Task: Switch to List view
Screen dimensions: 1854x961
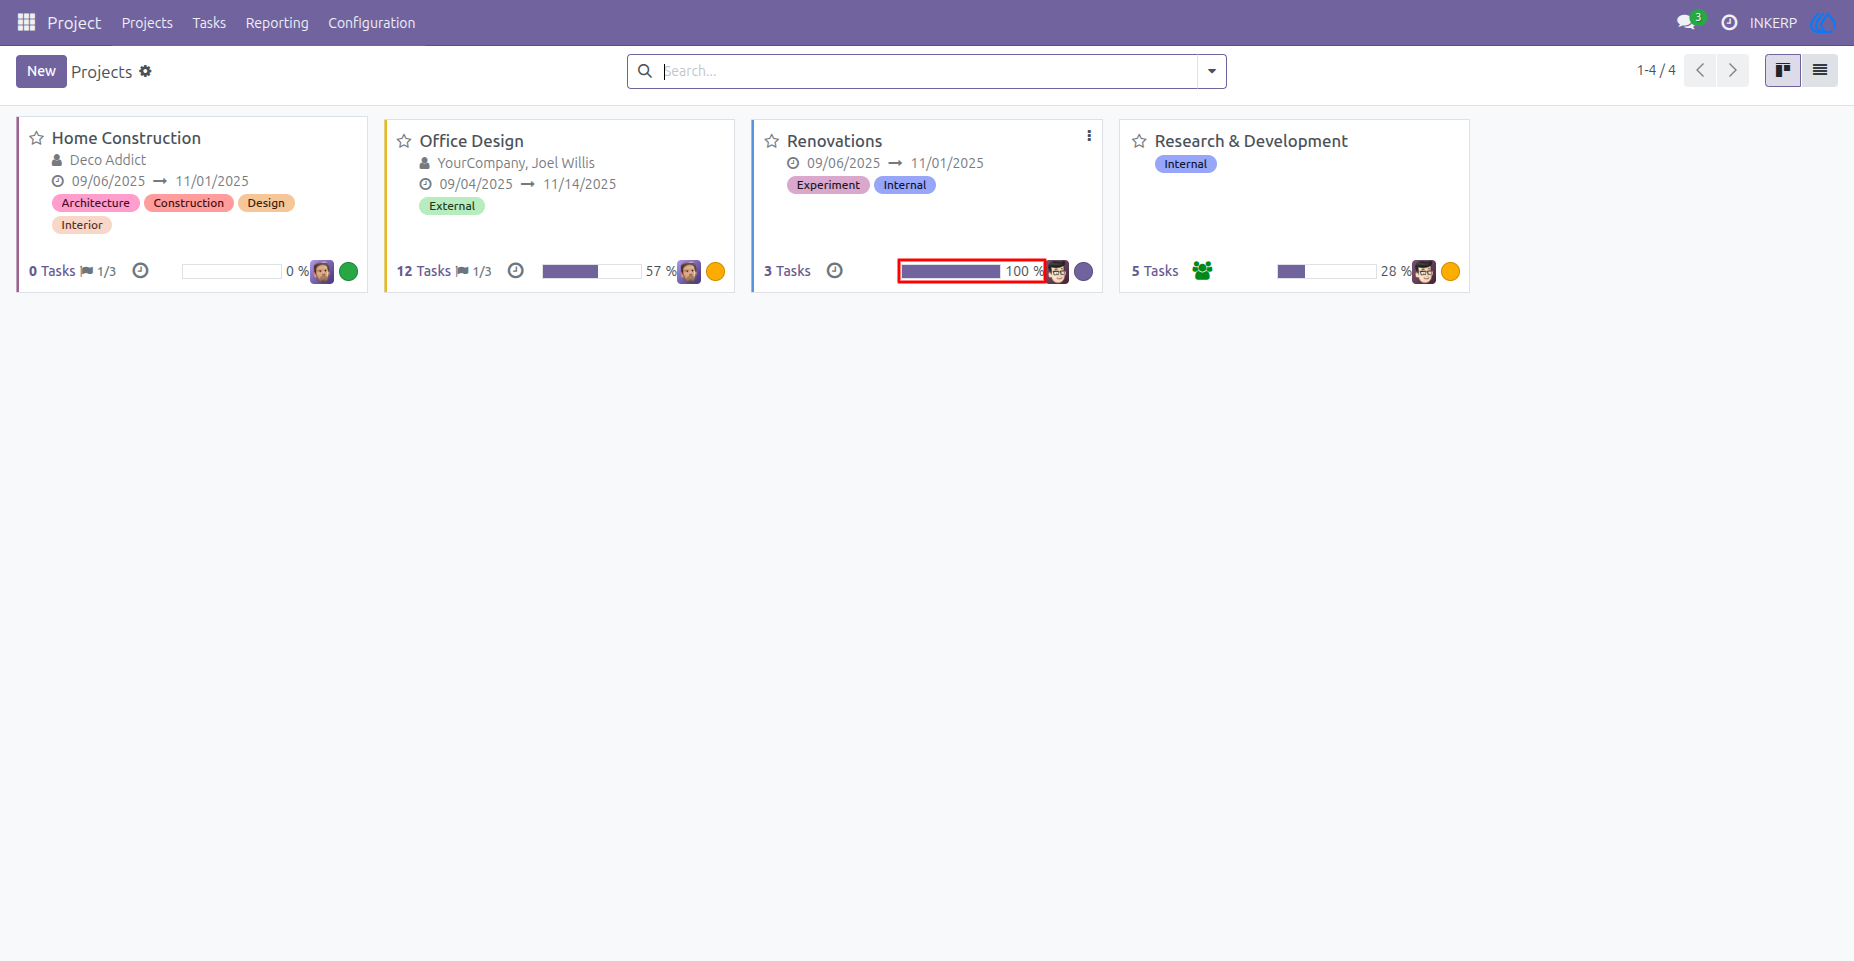Action: 1820,71
